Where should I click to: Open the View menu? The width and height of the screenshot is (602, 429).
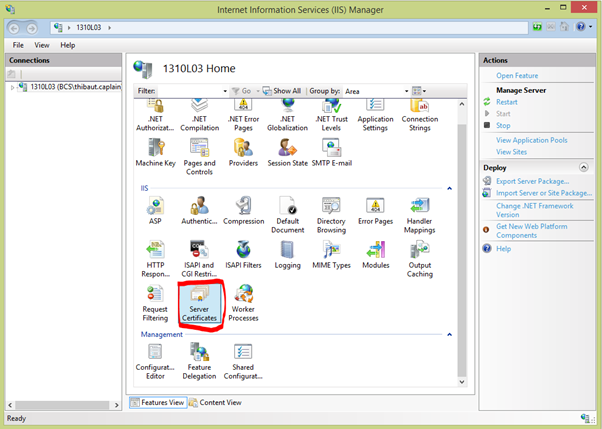pyautogui.click(x=42, y=45)
